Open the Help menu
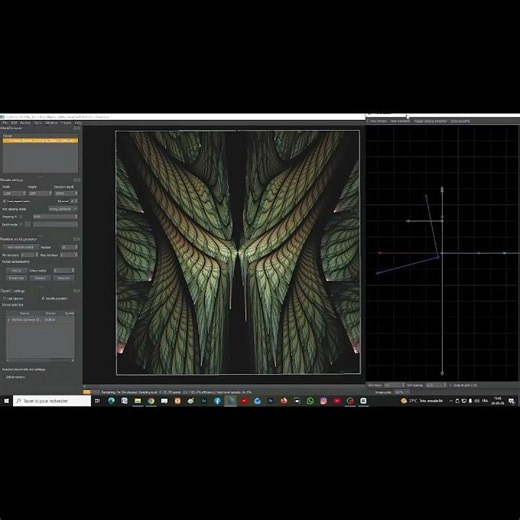The width and height of the screenshot is (520, 520). (78, 123)
